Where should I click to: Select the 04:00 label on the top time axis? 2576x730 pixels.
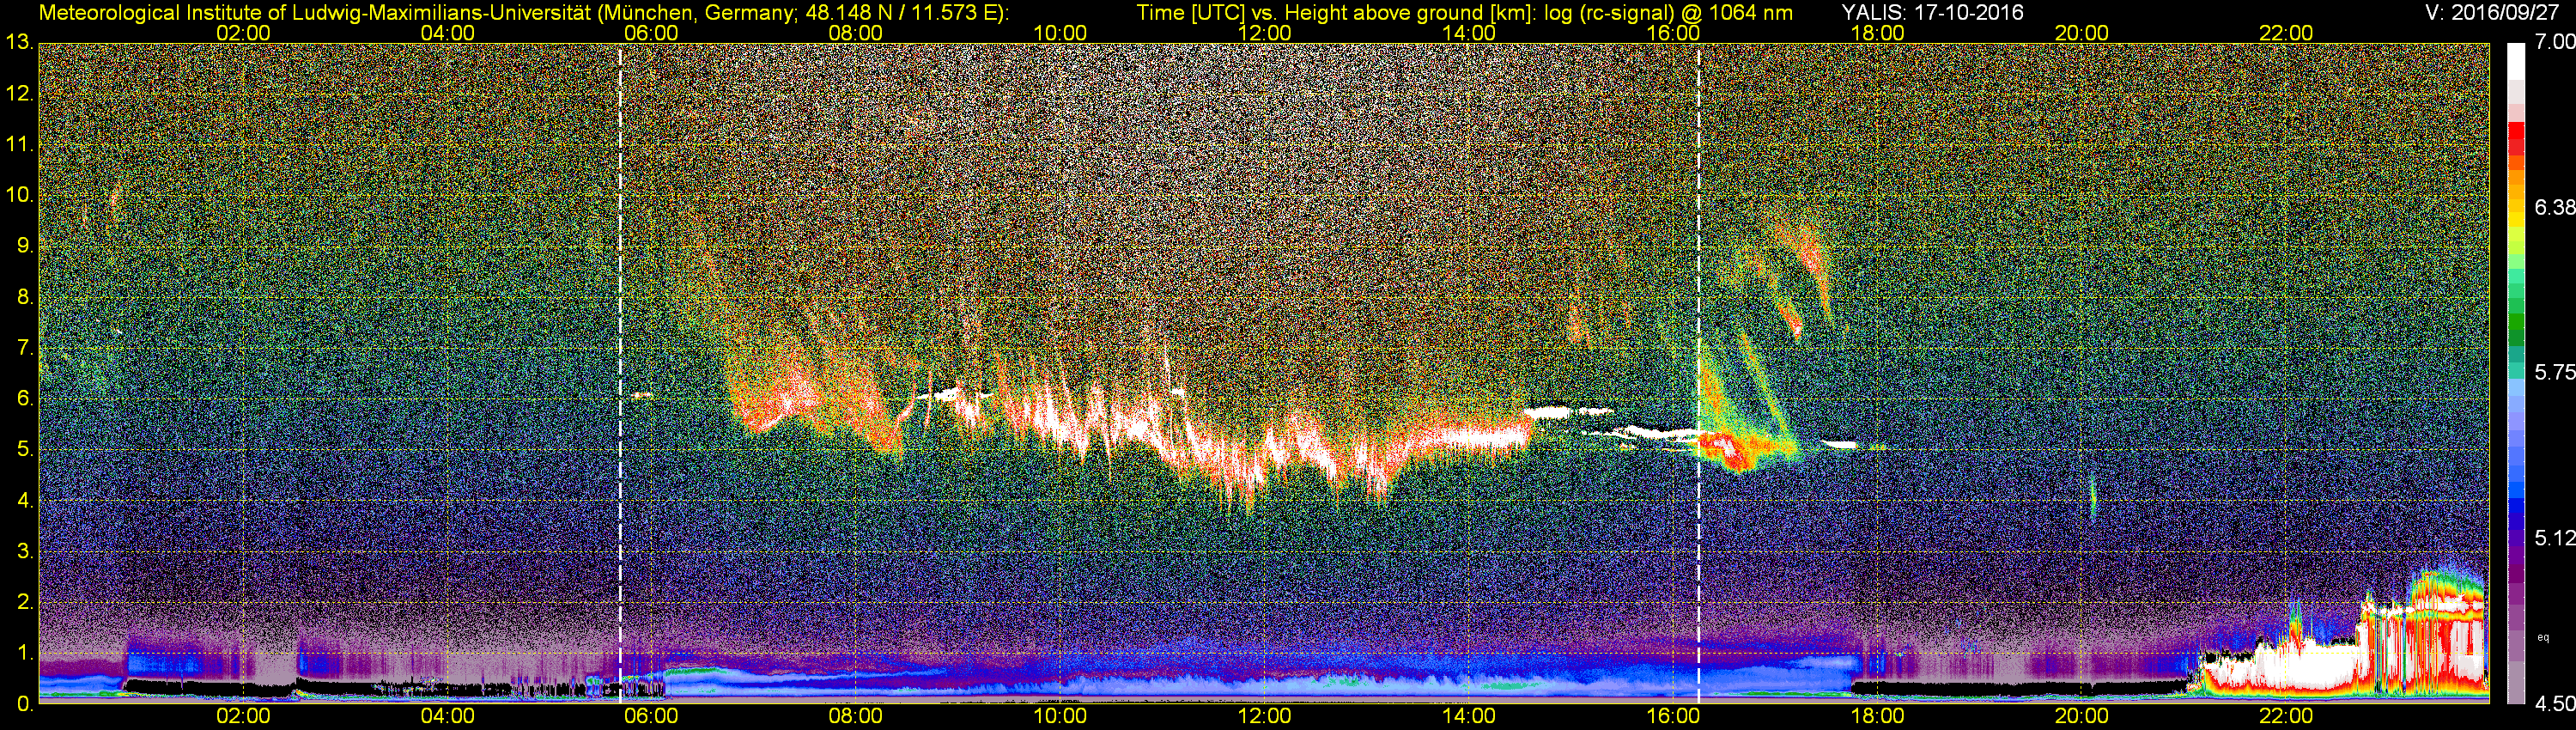447,33
